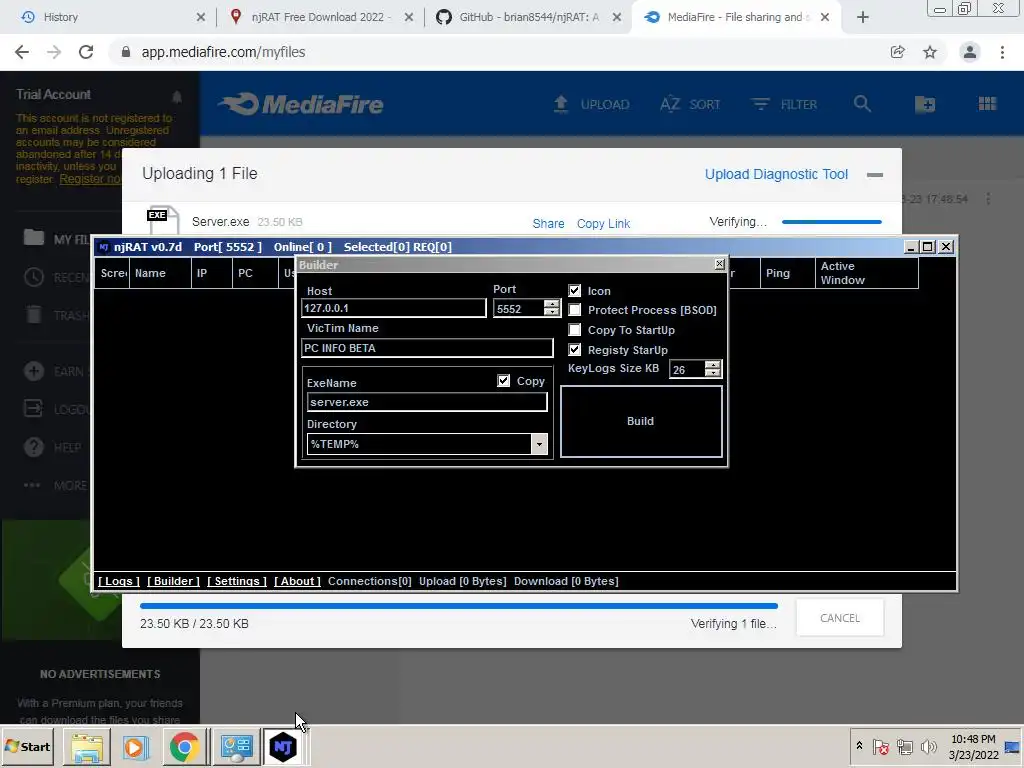
Task: Click the browser back arrow
Action: click(22, 52)
